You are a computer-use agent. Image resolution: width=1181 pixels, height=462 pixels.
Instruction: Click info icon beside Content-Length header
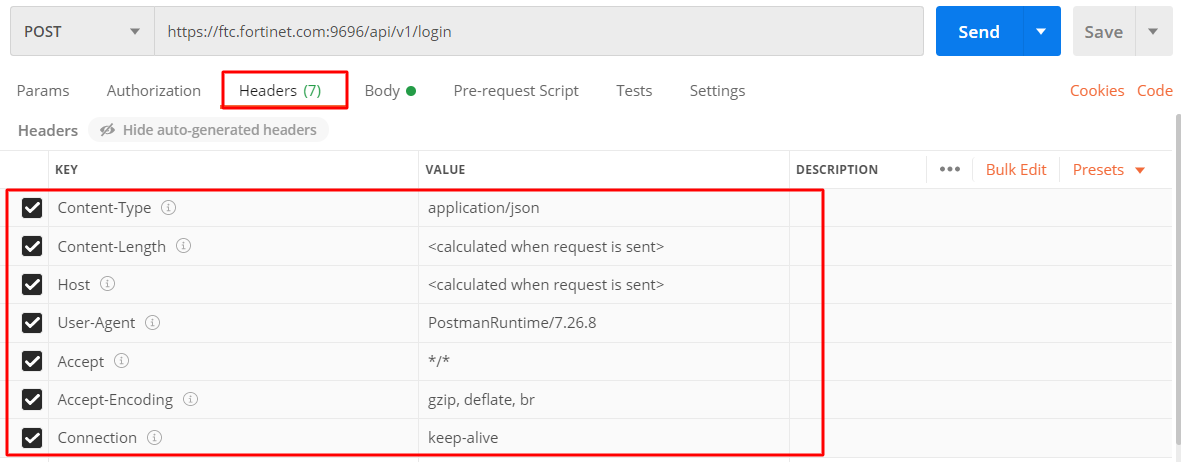[x=184, y=246]
